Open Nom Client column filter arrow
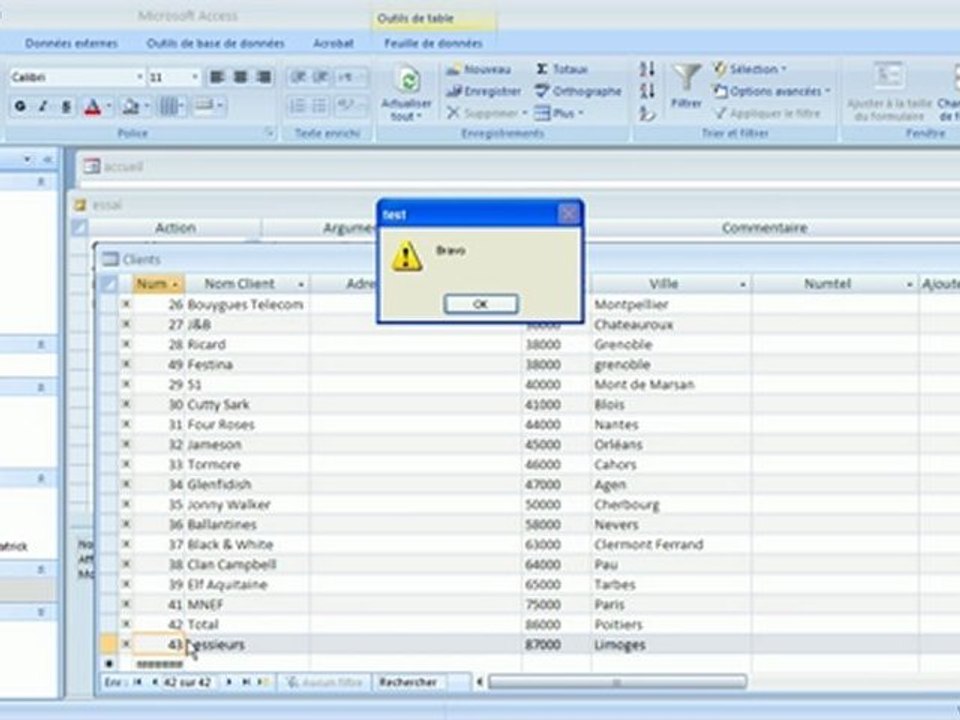Image resolution: width=960 pixels, height=720 pixels. tap(301, 284)
